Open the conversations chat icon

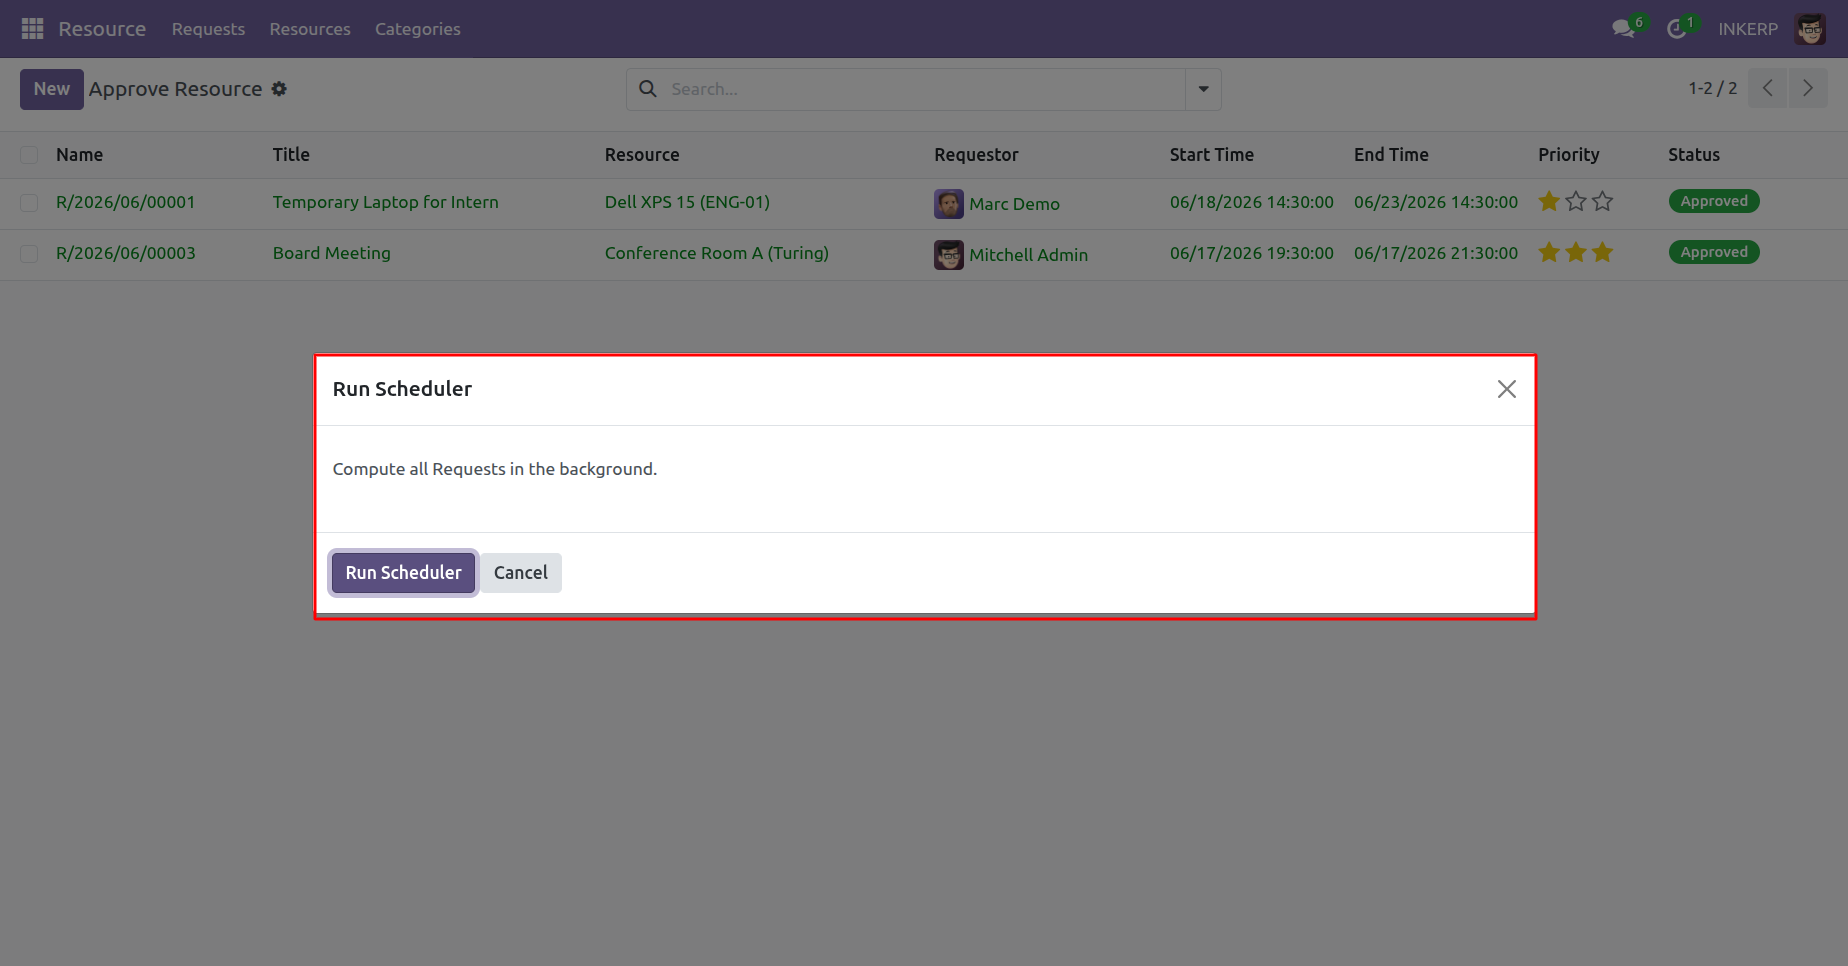click(x=1623, y=29)
